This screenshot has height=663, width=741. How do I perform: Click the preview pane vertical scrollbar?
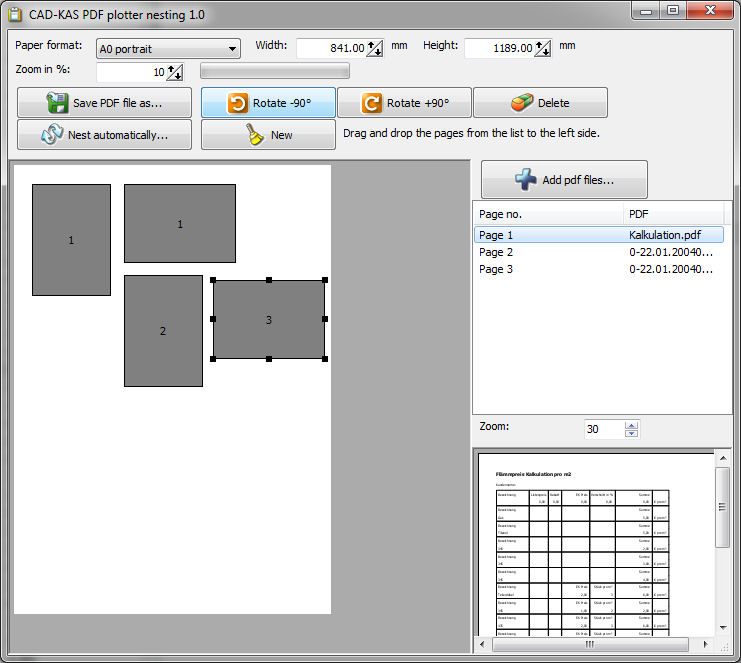723,508
